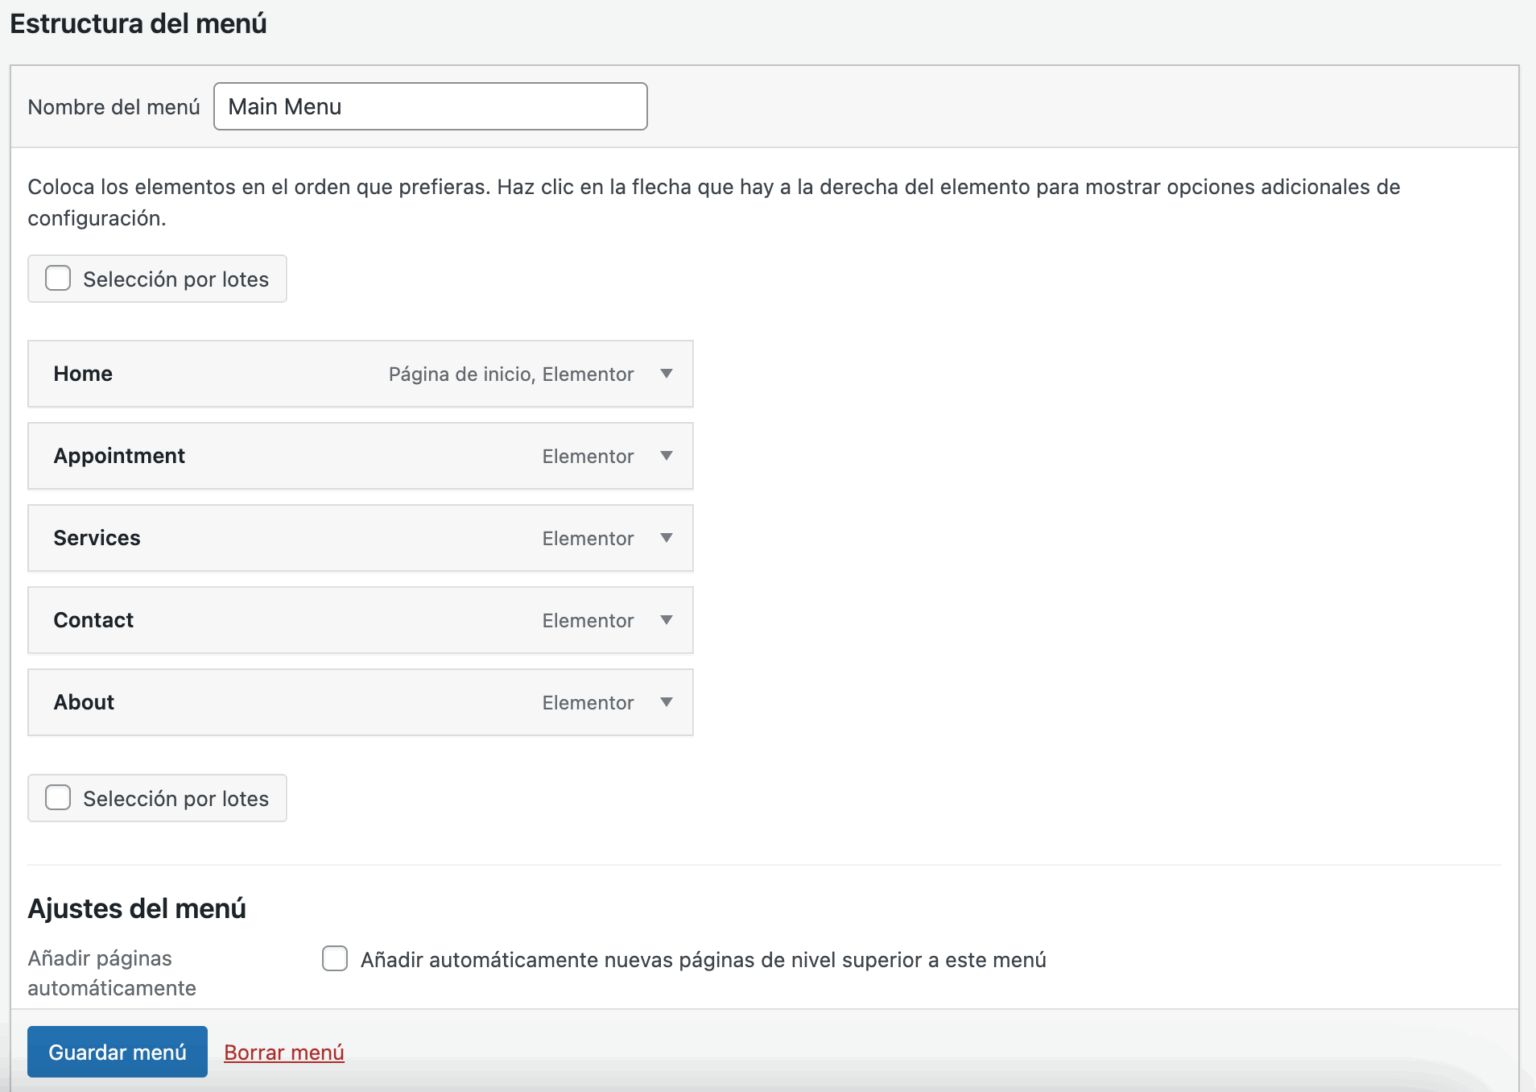Image resolution: width=1536 pixels, height=1092 pixels.
Task: Enable the top Selección por lotes checkbox
Action: 57,278
